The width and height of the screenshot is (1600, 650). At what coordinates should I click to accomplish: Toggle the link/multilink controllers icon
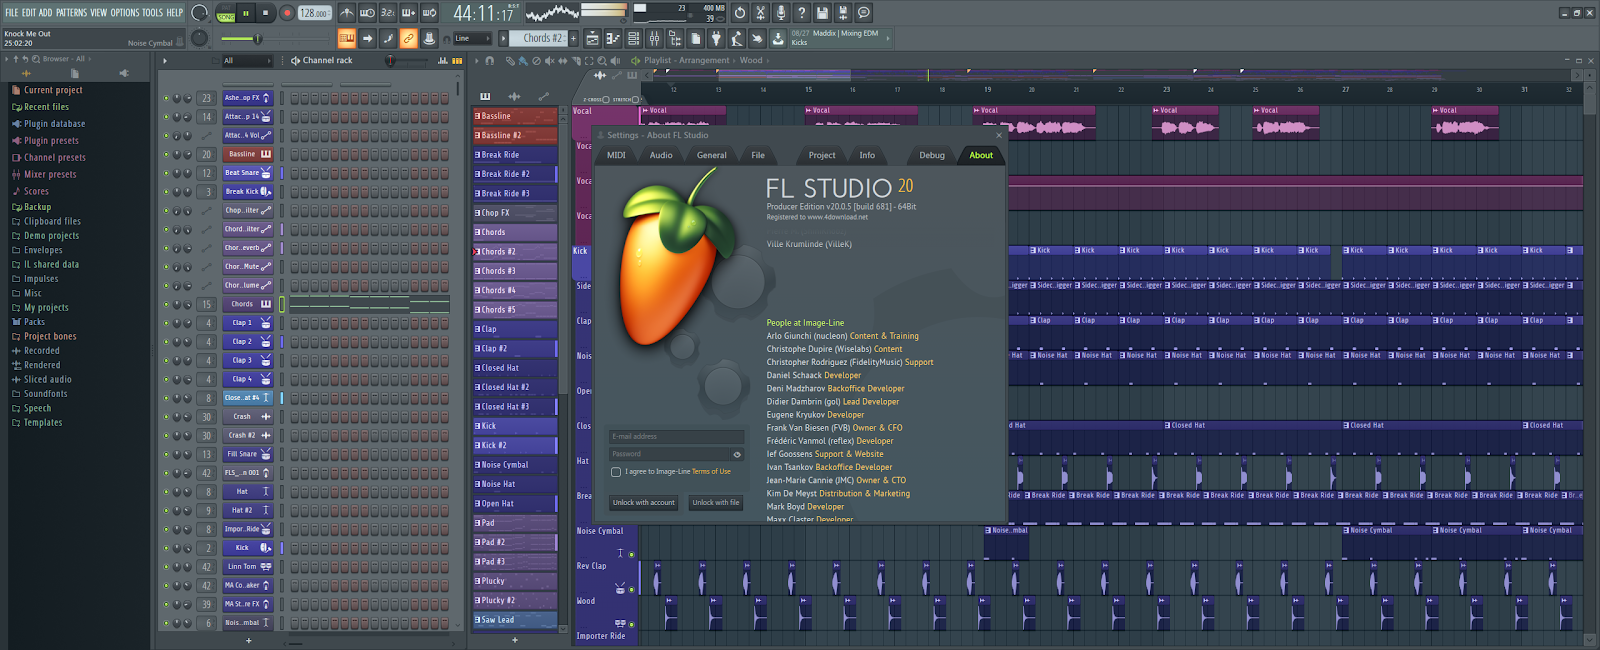pos(408,38)
